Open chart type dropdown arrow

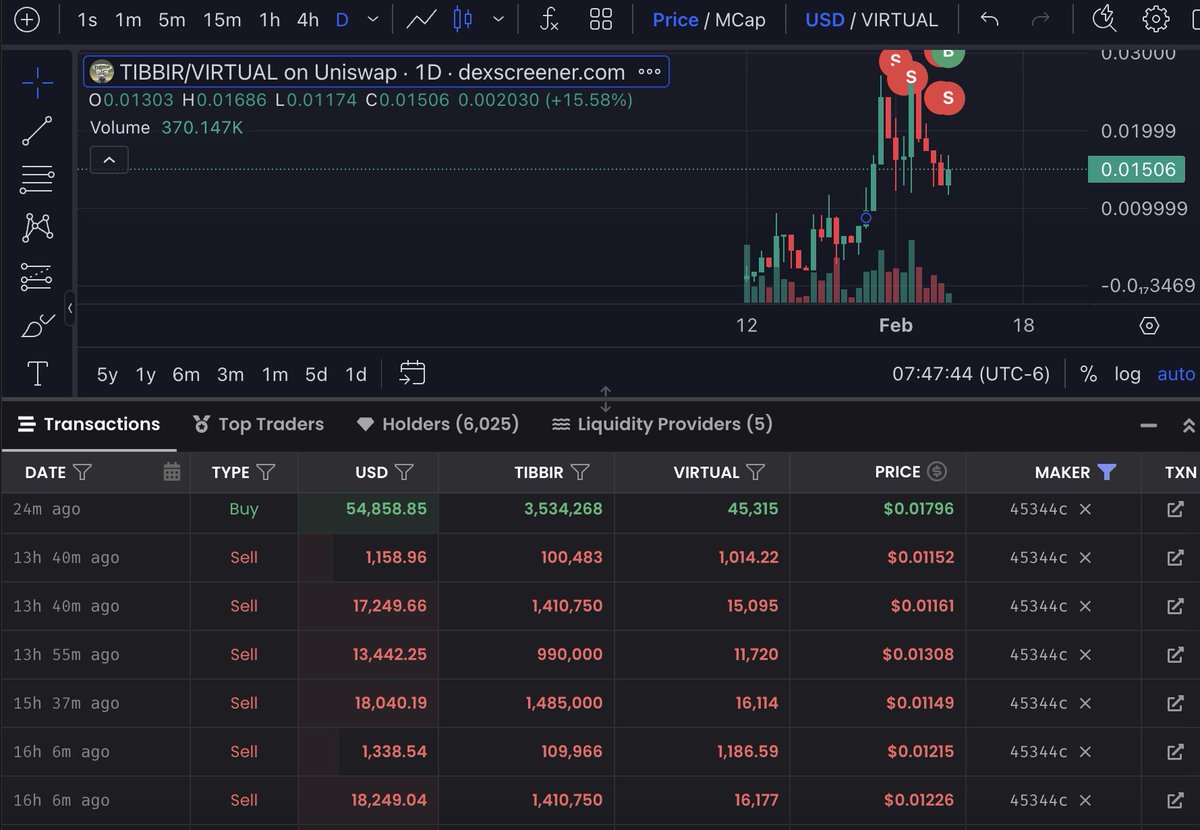[x=498, y=19]
